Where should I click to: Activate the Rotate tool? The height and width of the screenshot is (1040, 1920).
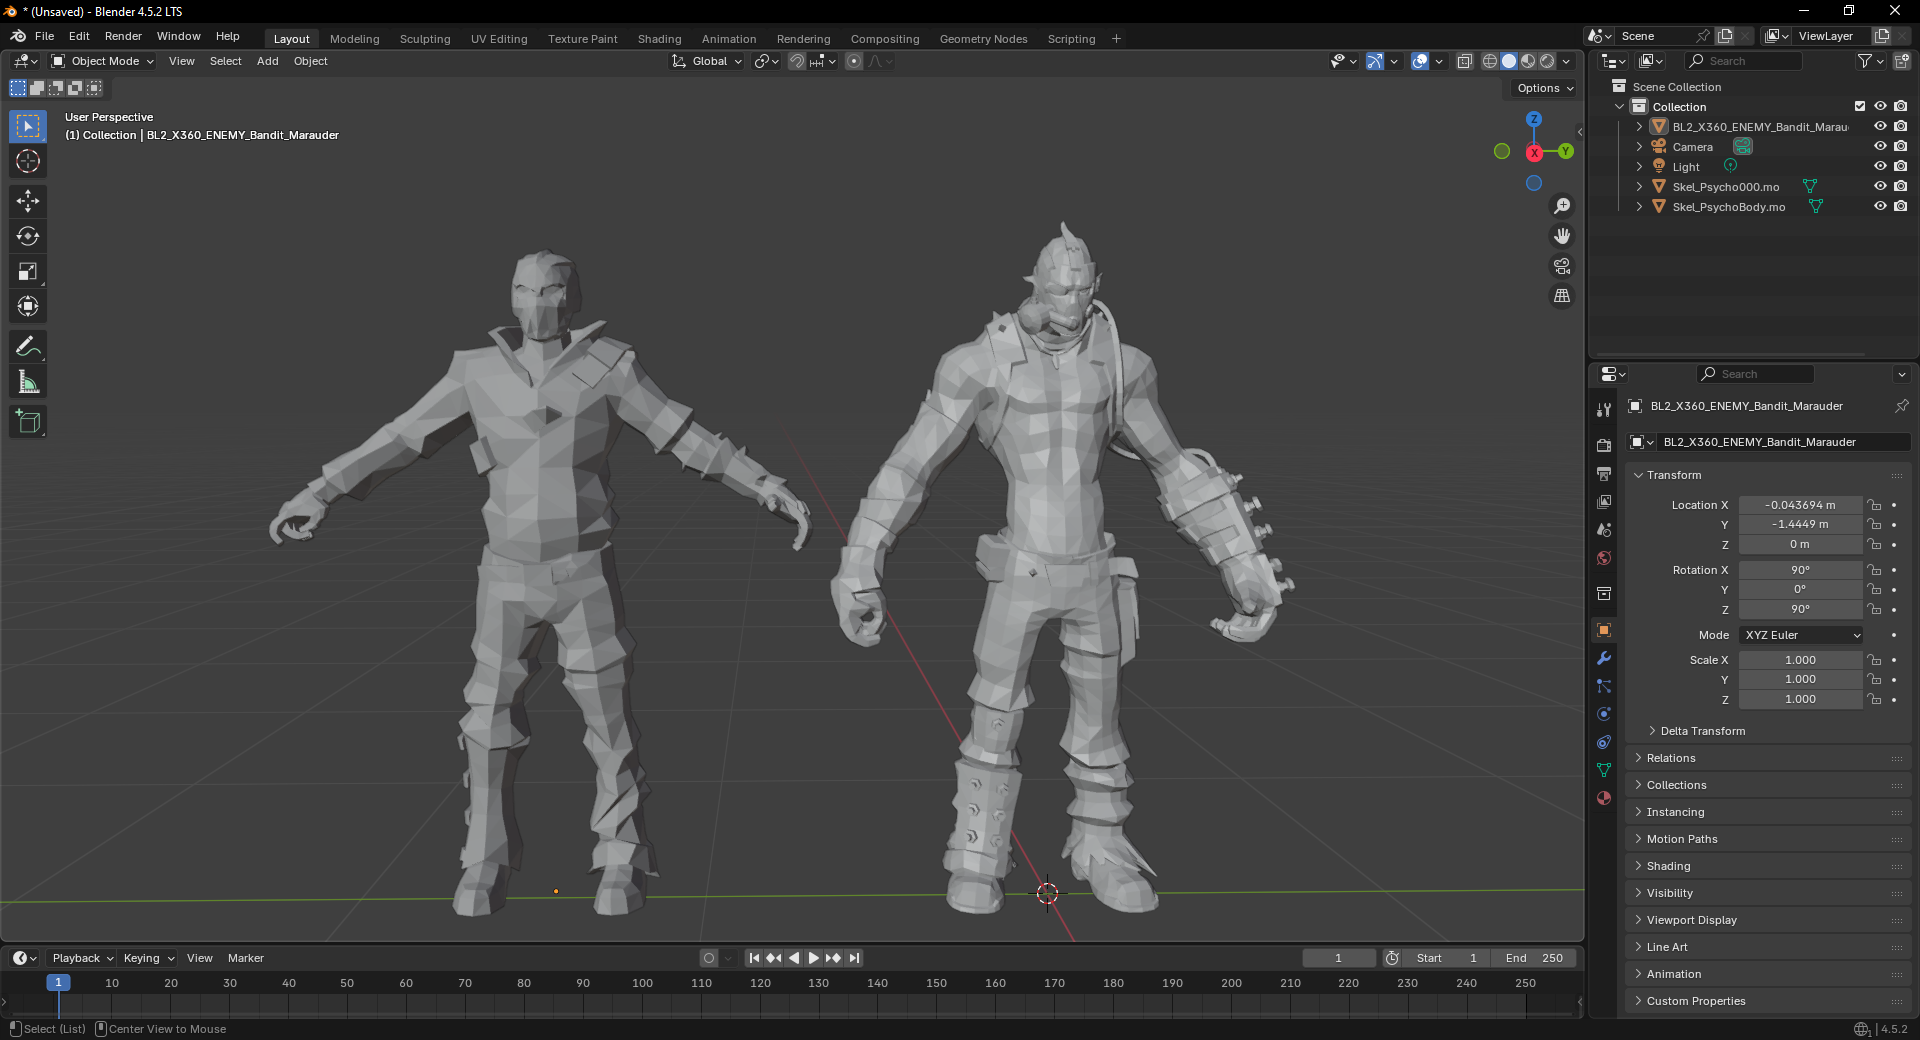pyautogui.click(x=28, y=236)
